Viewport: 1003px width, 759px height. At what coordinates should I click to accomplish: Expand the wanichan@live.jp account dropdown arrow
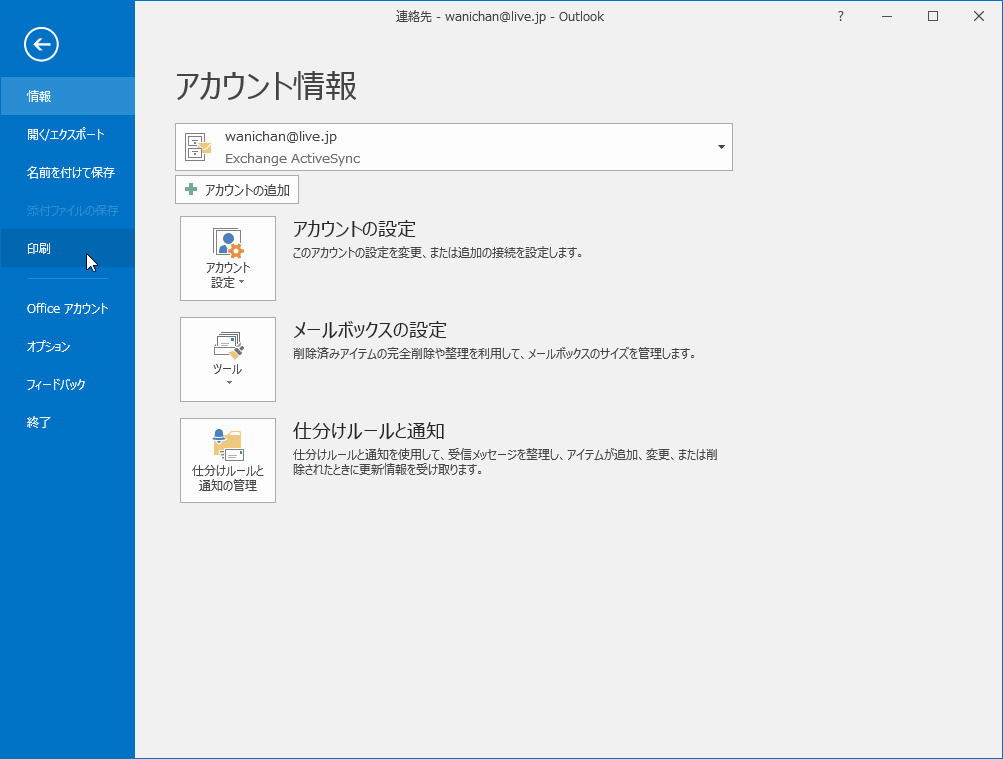tap(721, 147)
